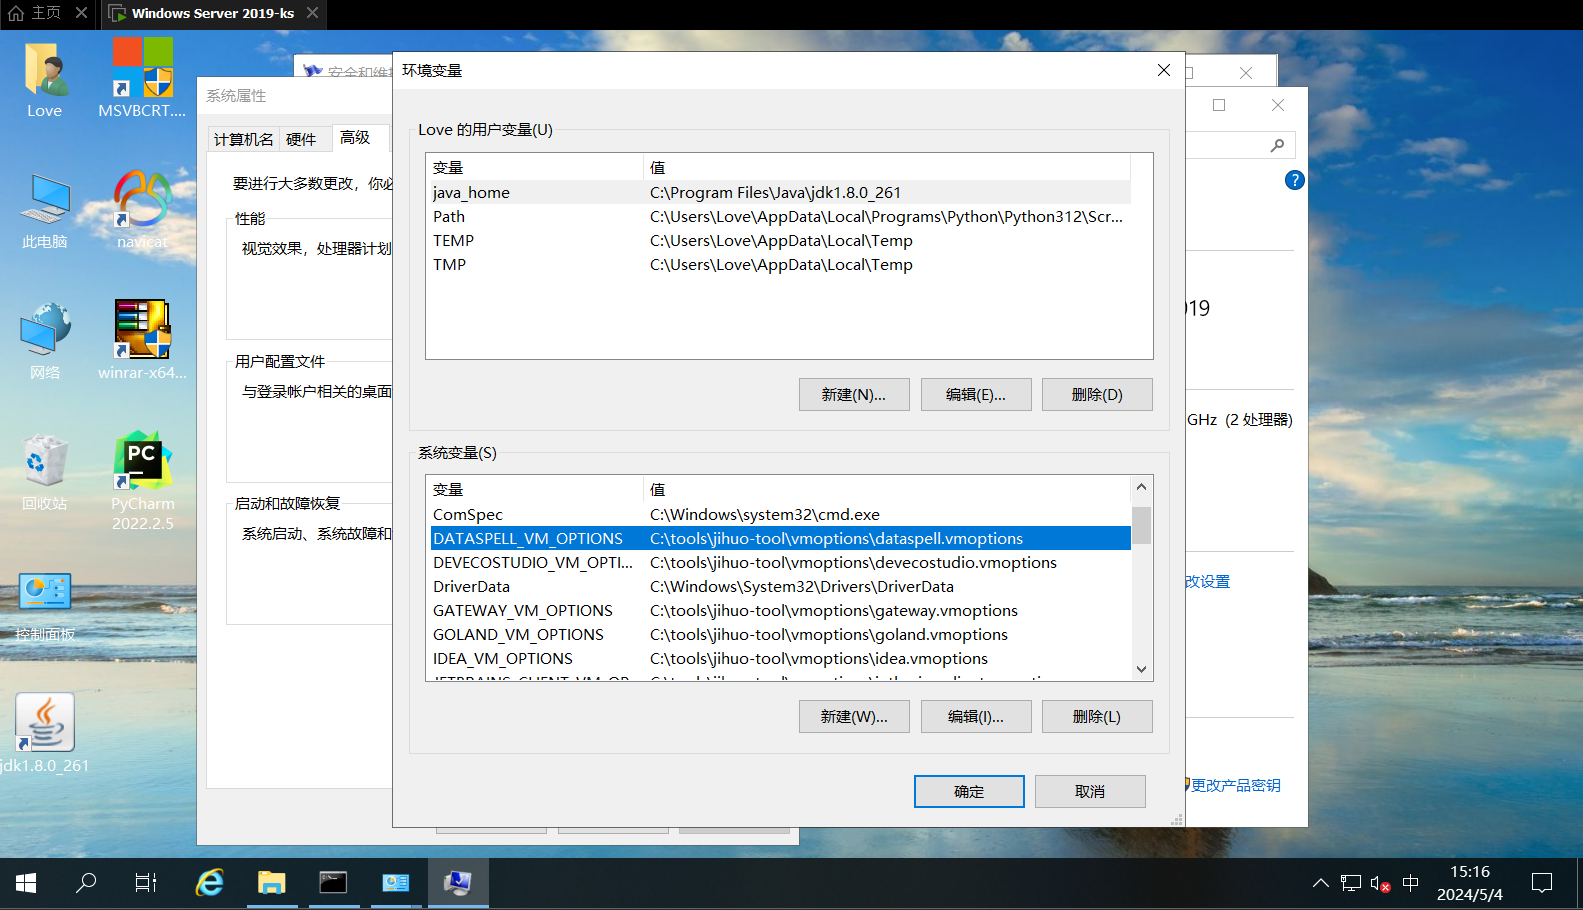Click 新建(W)... for system variables
This screenshot has height=910, width=1583.
(x=854, y=716)
